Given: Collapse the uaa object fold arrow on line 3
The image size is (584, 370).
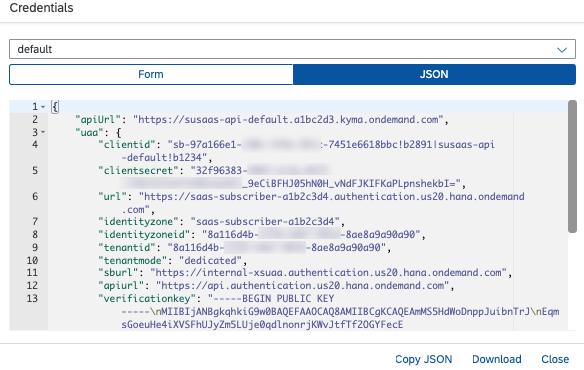Looking at the screenshot, I should pyautogui.click(x=43, y=132).
